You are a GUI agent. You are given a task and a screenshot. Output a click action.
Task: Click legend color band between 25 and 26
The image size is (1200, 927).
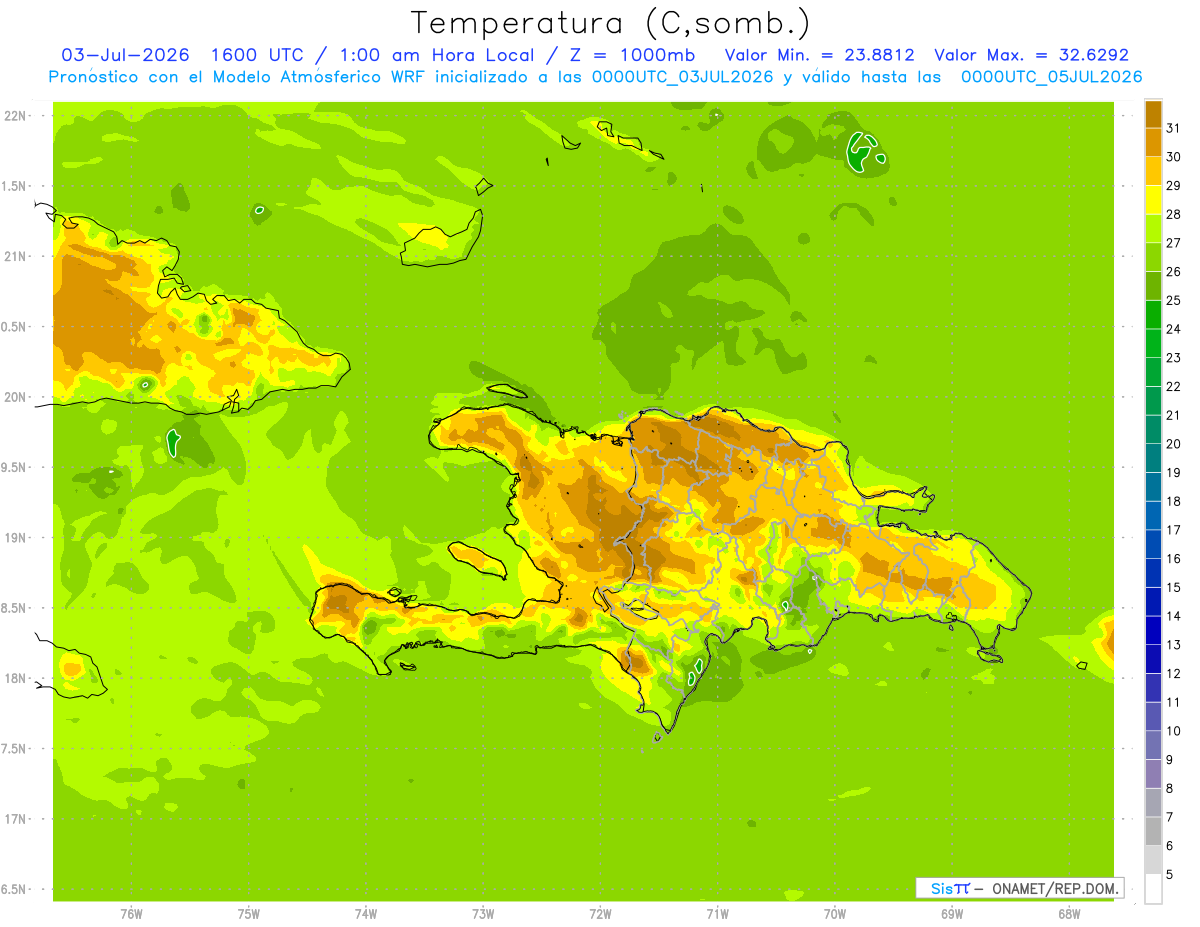tap(1153, 286)
